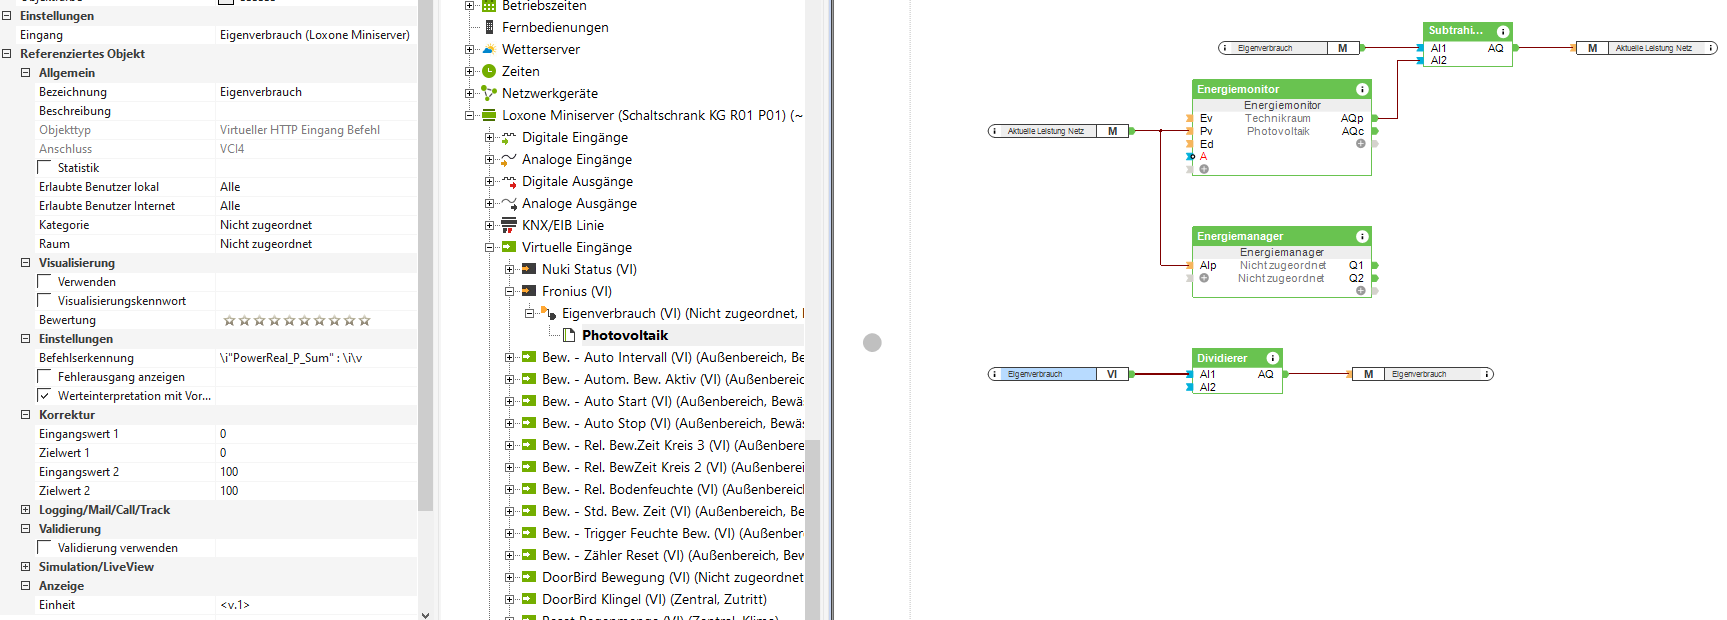The image size is (1727, 620).
Task: Click the Loxone Miniserver device icon
Action: click(489, 115)
